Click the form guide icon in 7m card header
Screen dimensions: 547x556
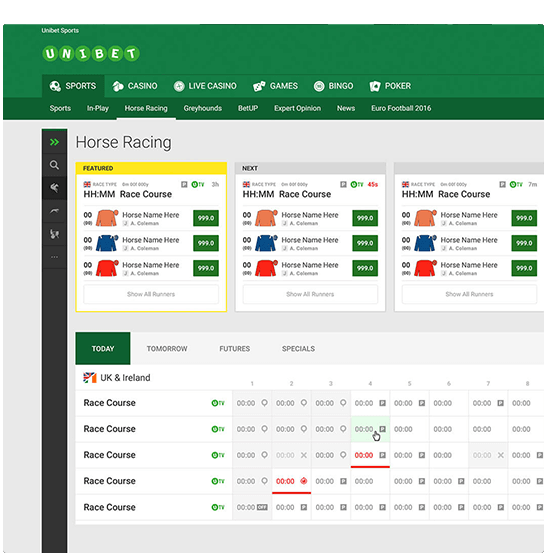(x=502, y=184)
